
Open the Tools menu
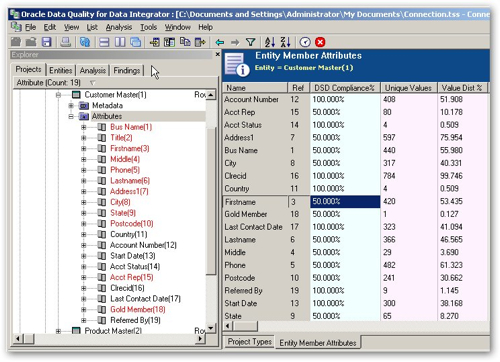[x=148, y=27]
